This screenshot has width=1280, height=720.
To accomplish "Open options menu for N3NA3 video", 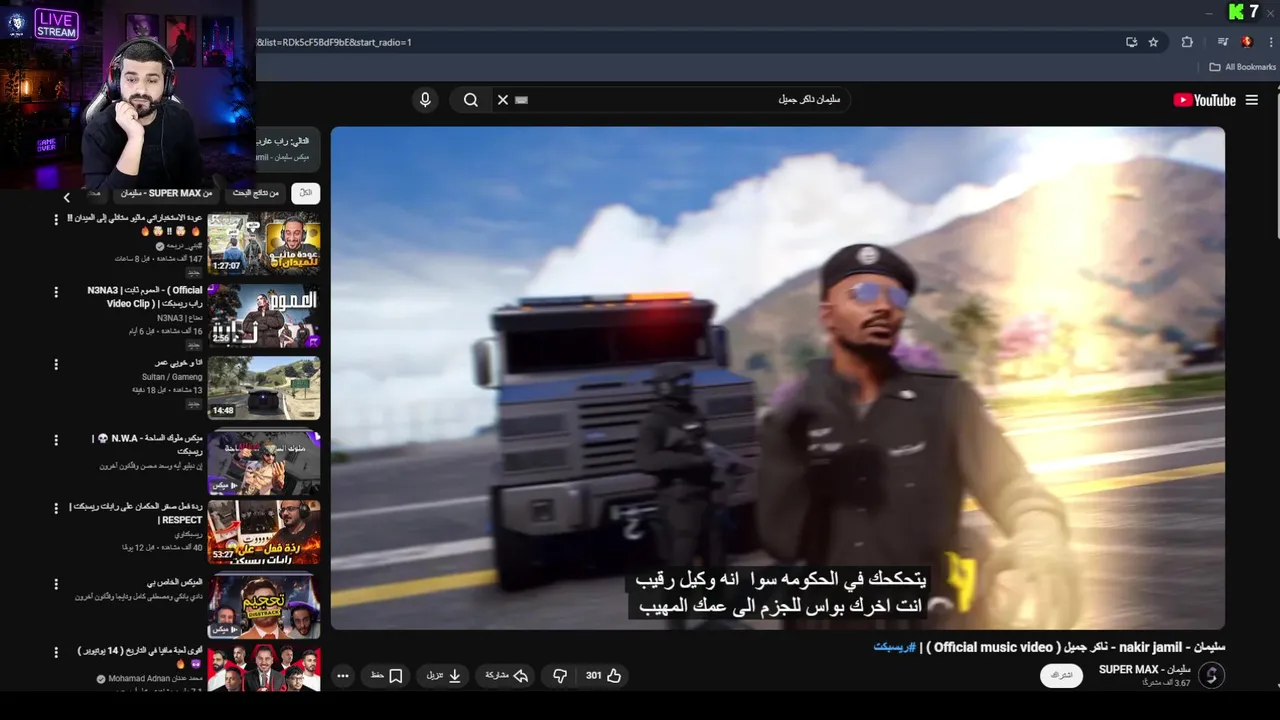I will coord(56,292).
